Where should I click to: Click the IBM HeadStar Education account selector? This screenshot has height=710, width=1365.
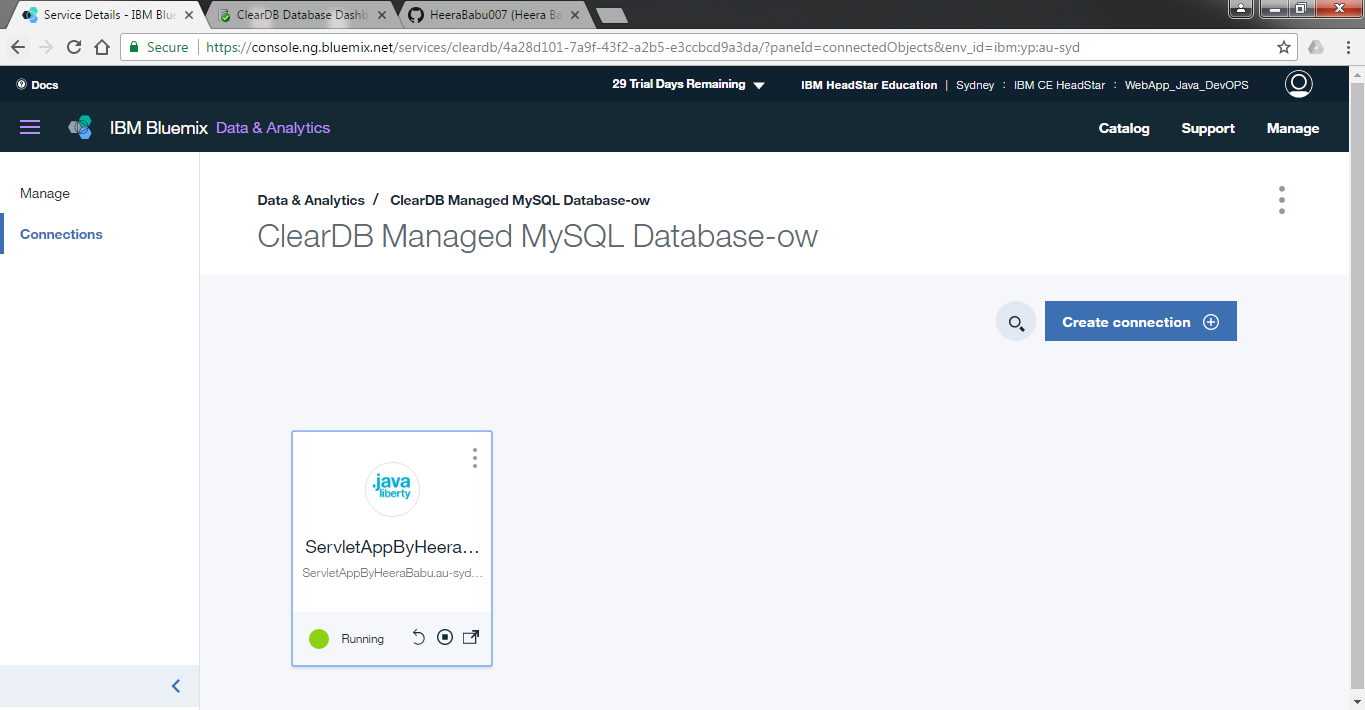coord(869,85)
